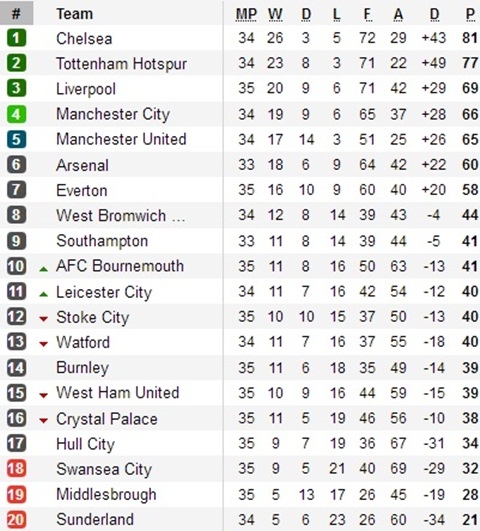This screenshot has height=531, width=480.
Task: Click the Team column header
Action: point(75,14)
